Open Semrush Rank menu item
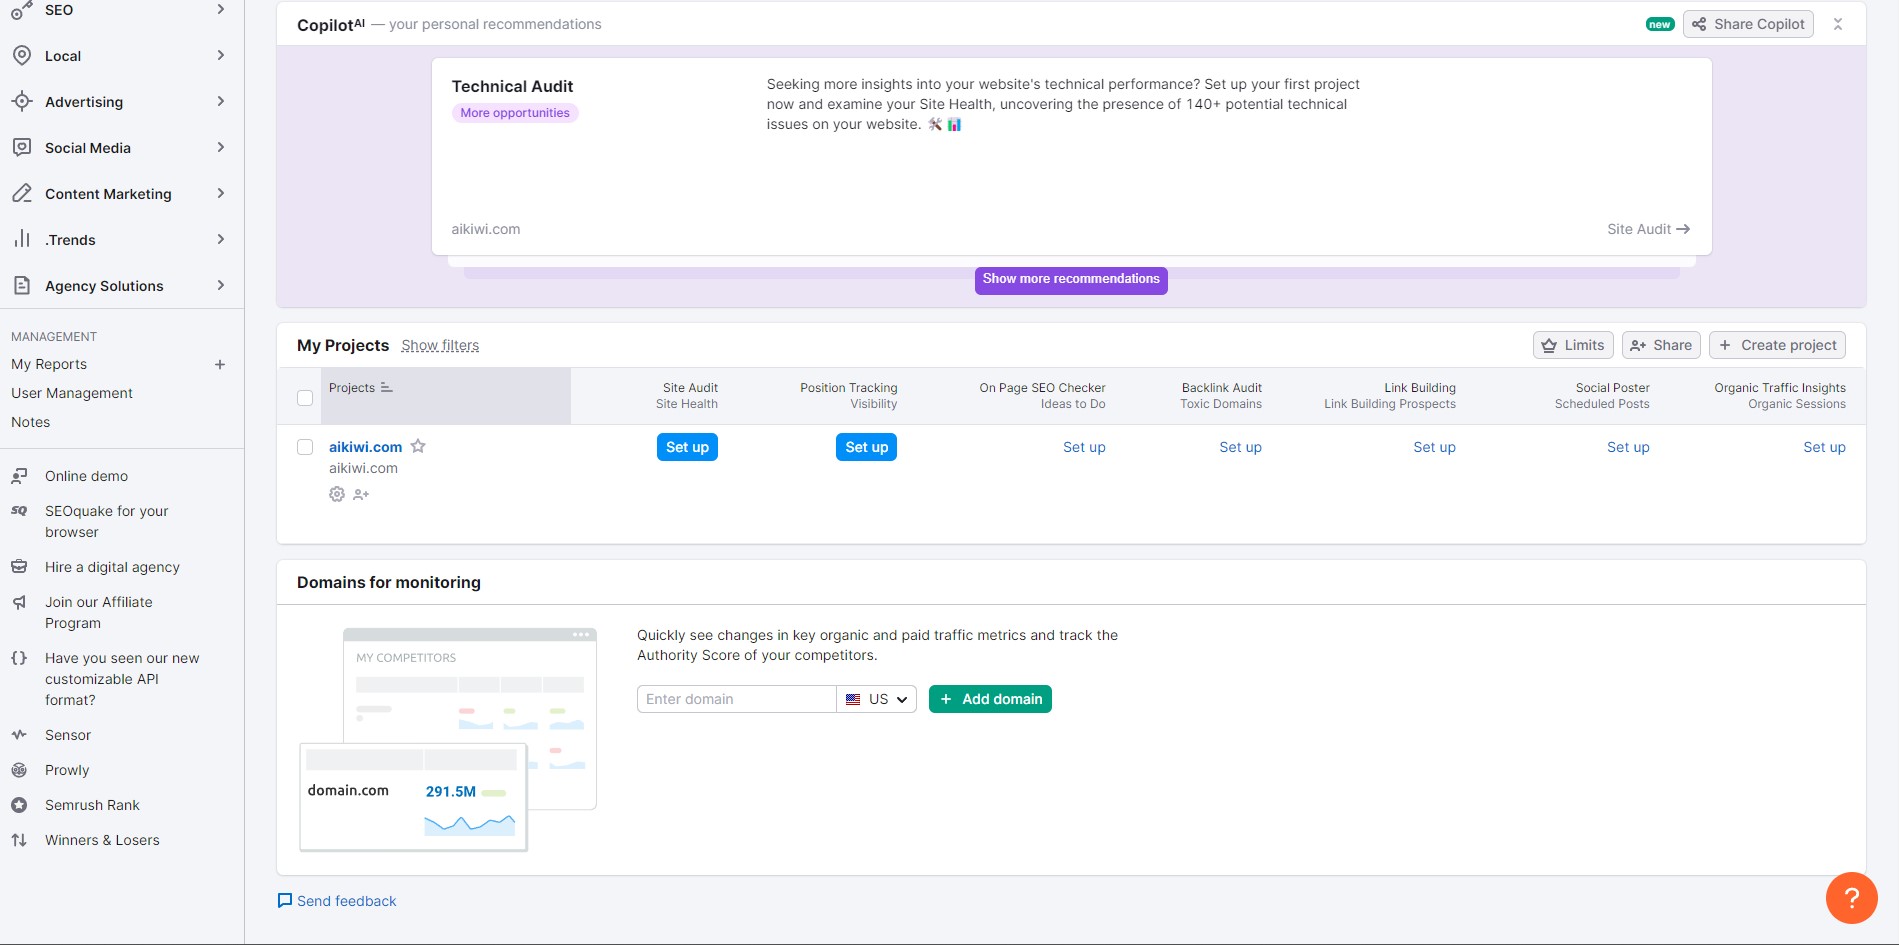This screenshot has height=945, width=1899. (92, 805)
